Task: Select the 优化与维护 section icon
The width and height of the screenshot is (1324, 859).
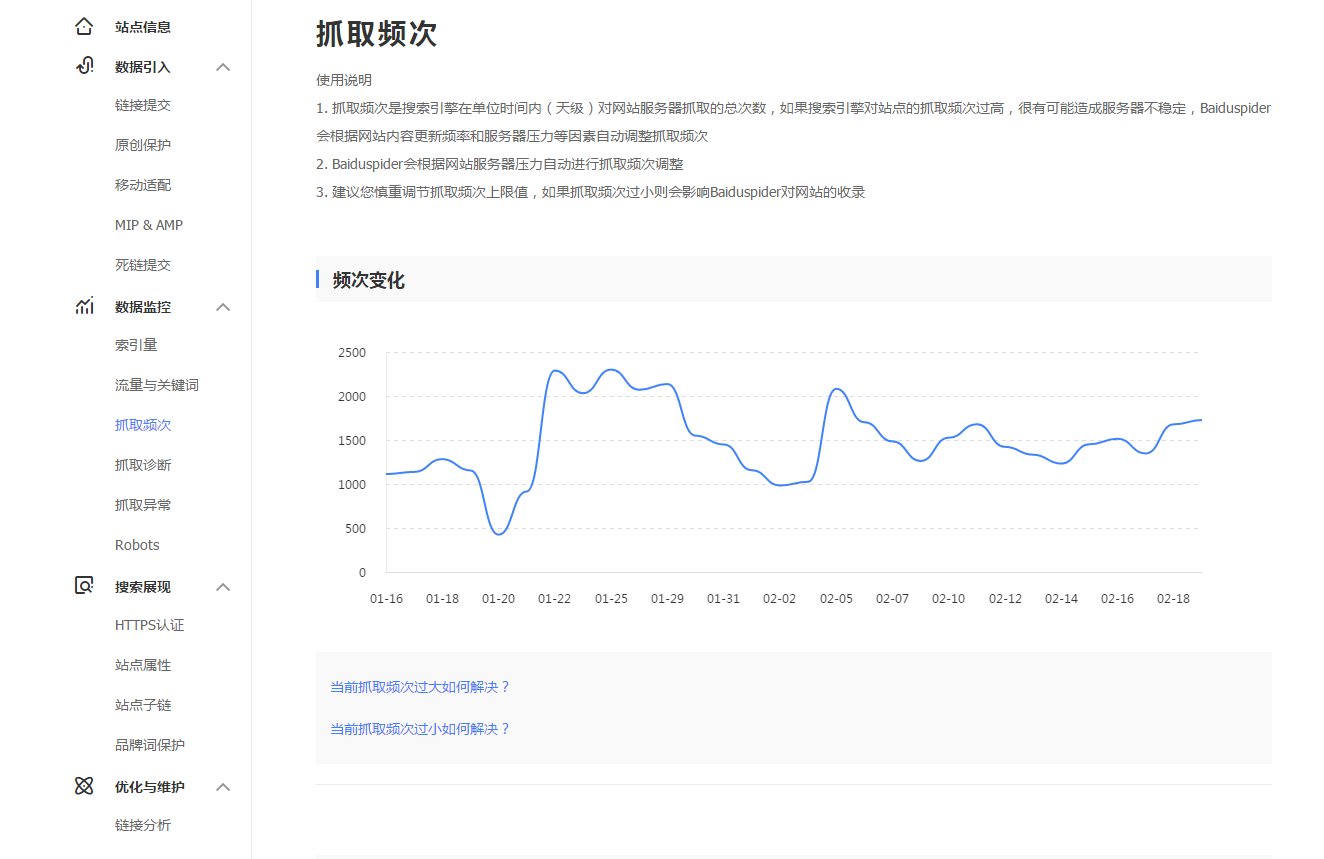Action: (x=84, y=786)
